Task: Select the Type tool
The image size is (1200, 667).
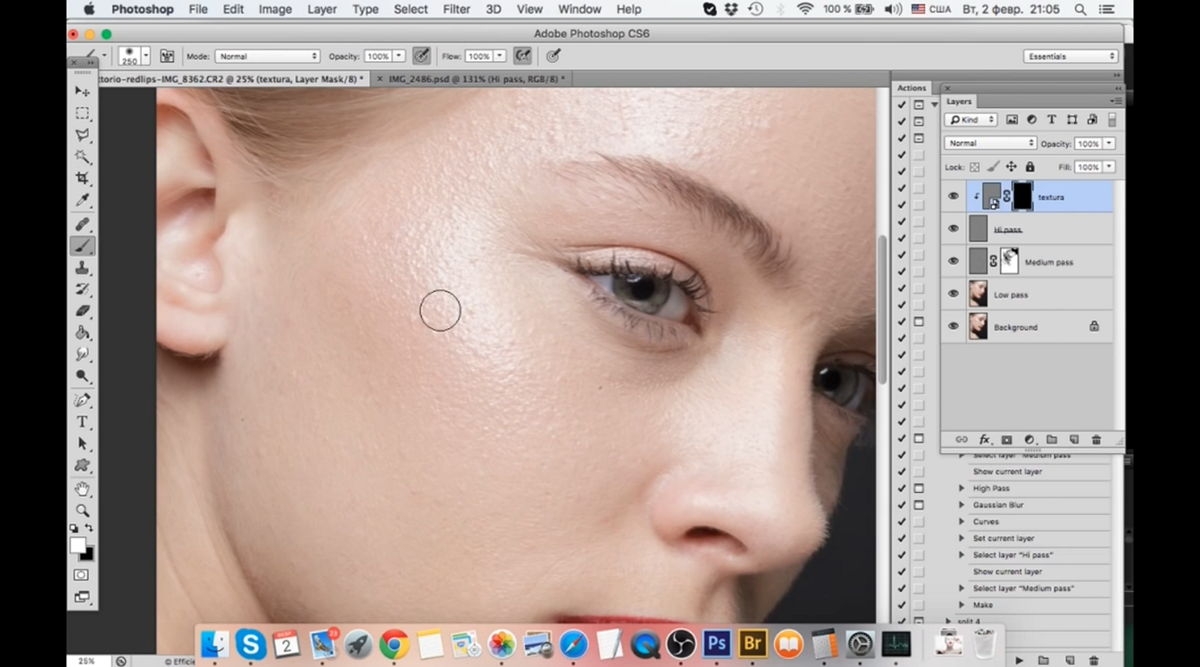Action: click(x=83, y=422)
